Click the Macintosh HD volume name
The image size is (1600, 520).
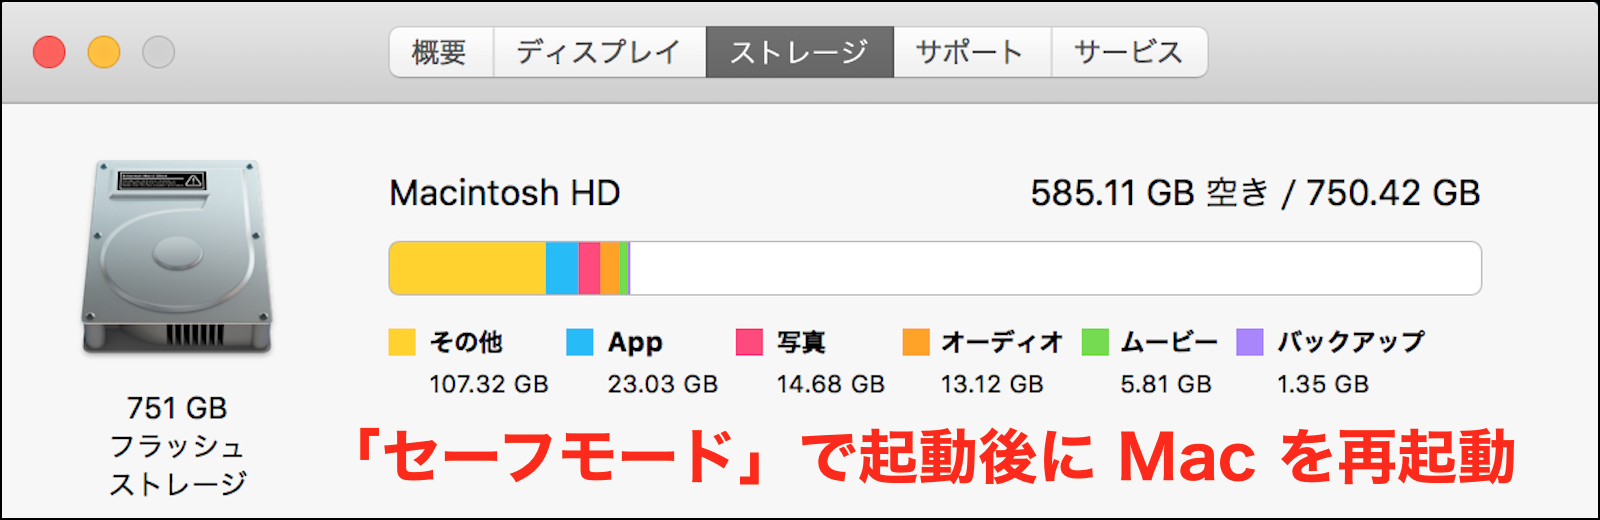tap(505, 193)
